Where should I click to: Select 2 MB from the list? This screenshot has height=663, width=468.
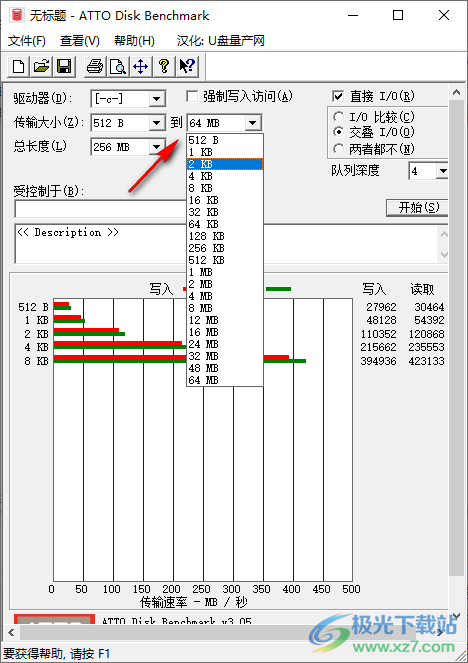tap(225, 284)
